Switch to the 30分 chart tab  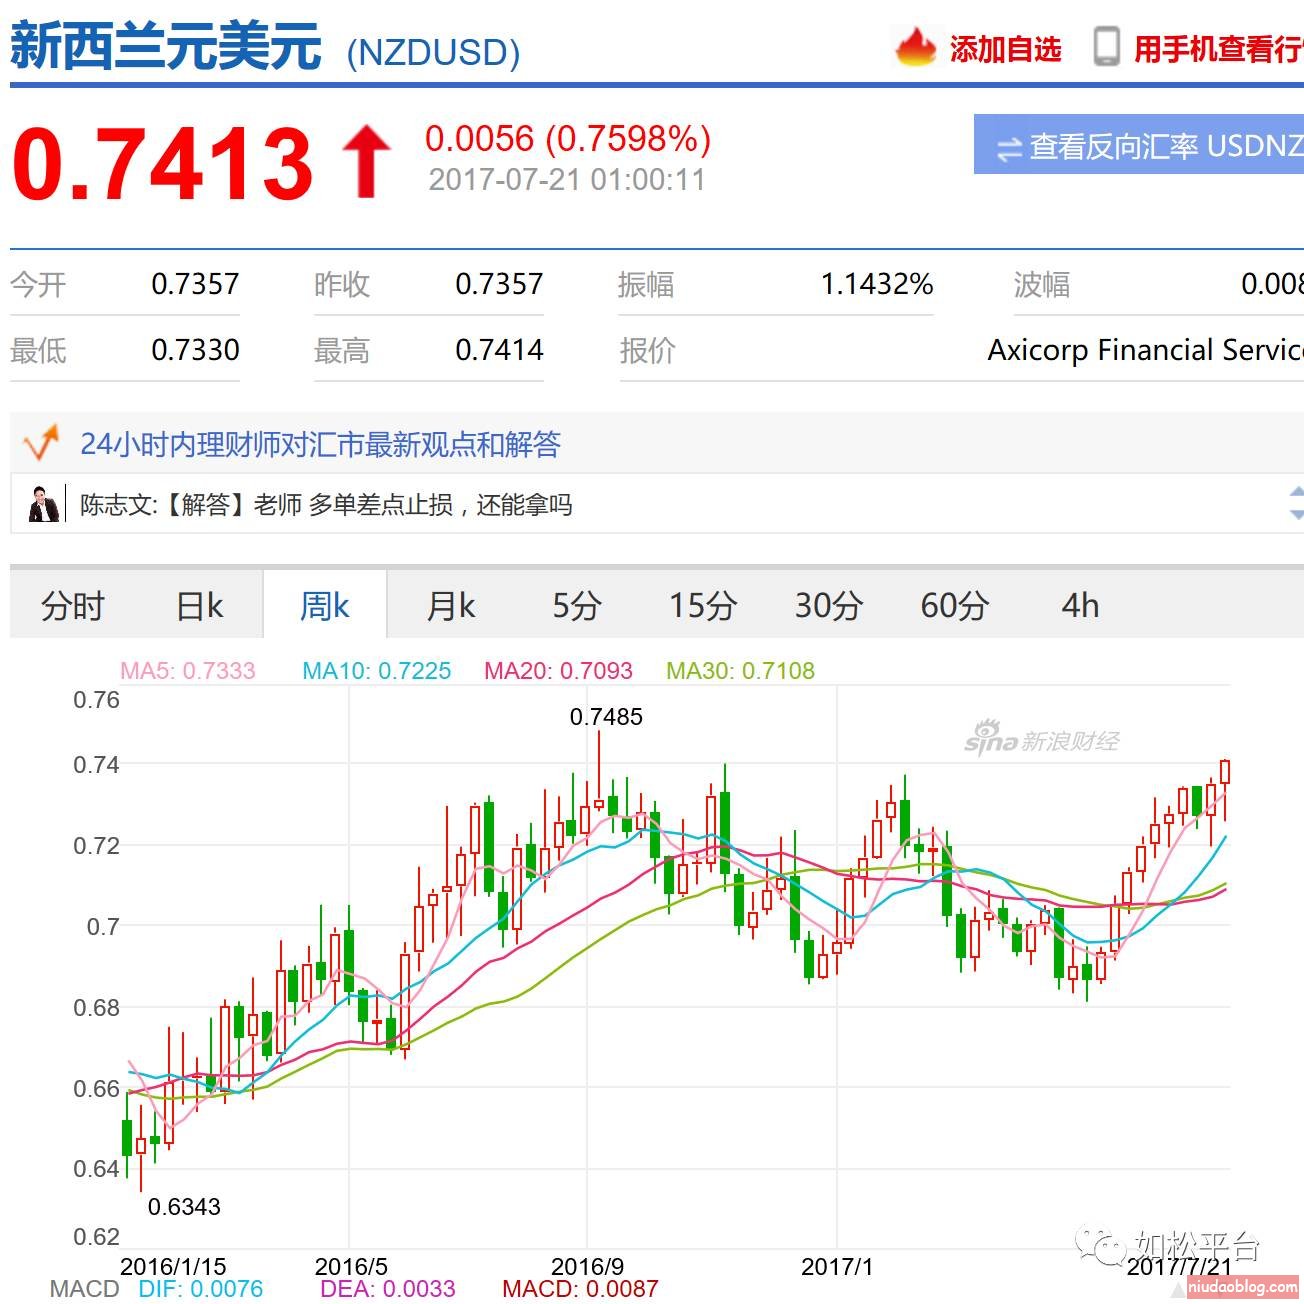tap(829, 606)
